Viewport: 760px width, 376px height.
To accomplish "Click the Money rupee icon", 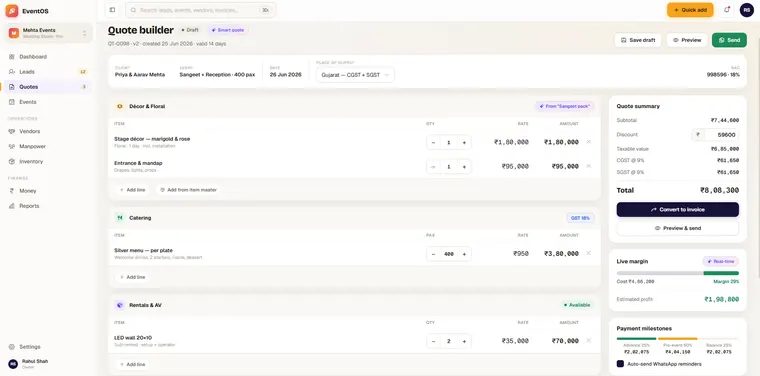I will pos(12,191).
